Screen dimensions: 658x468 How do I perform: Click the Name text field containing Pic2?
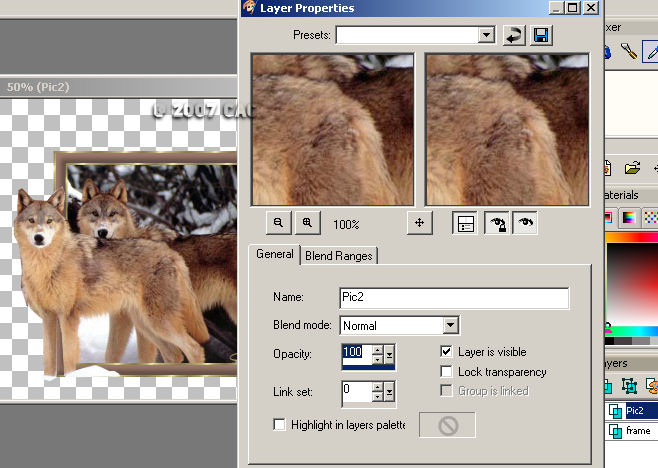454,298
